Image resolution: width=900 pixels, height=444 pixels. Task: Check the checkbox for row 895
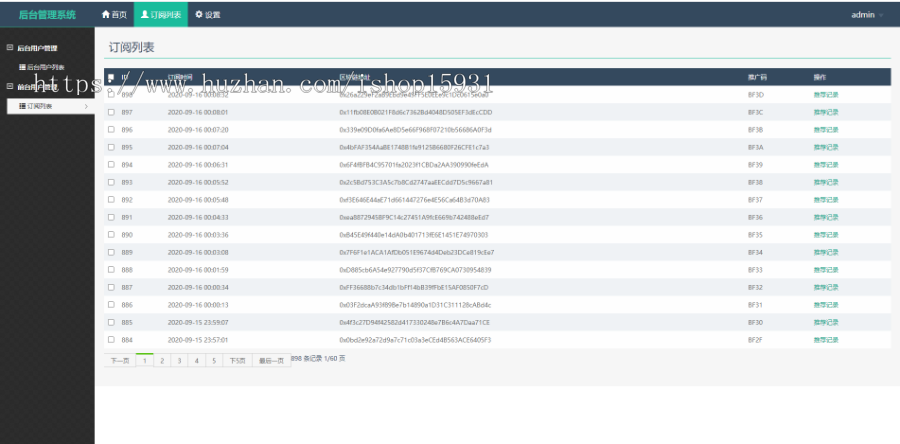pos(111,147)
